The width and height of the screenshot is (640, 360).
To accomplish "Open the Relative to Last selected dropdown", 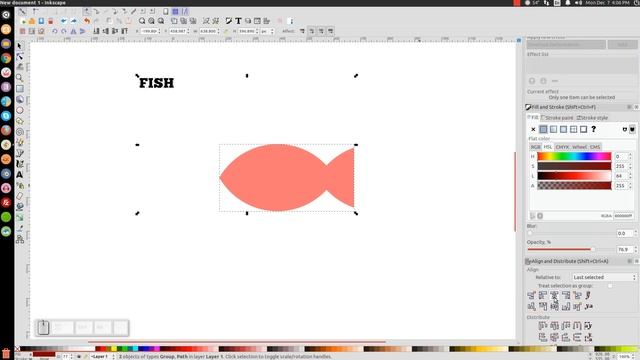I will coord(604,277).
